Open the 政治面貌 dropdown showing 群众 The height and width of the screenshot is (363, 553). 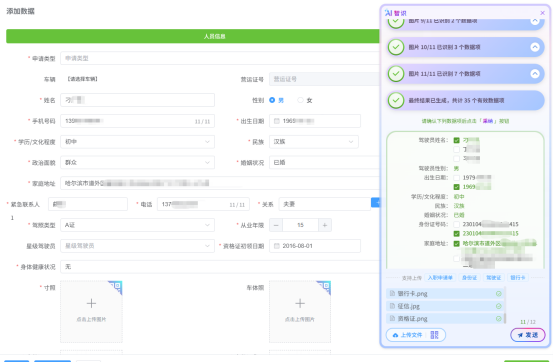click(x=138, y=163)
